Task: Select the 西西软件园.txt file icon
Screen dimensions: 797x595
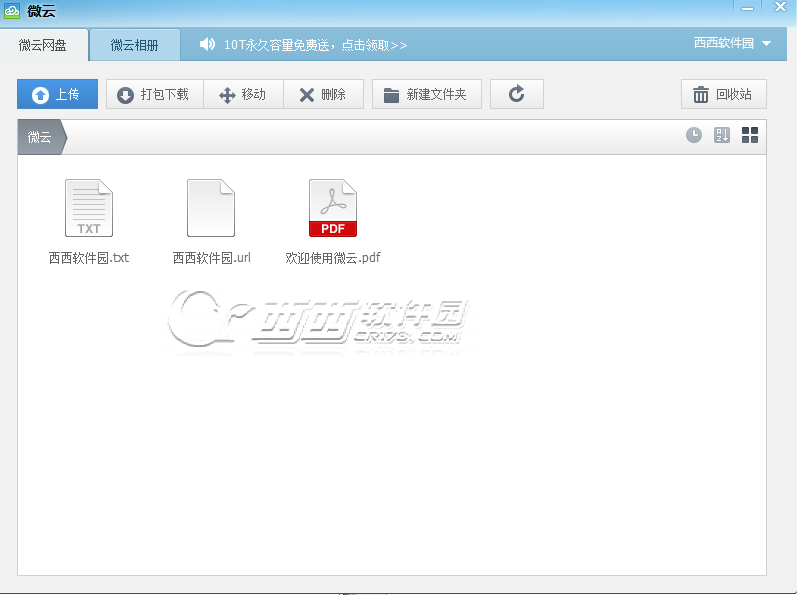Action: click(x=89, y=208)
